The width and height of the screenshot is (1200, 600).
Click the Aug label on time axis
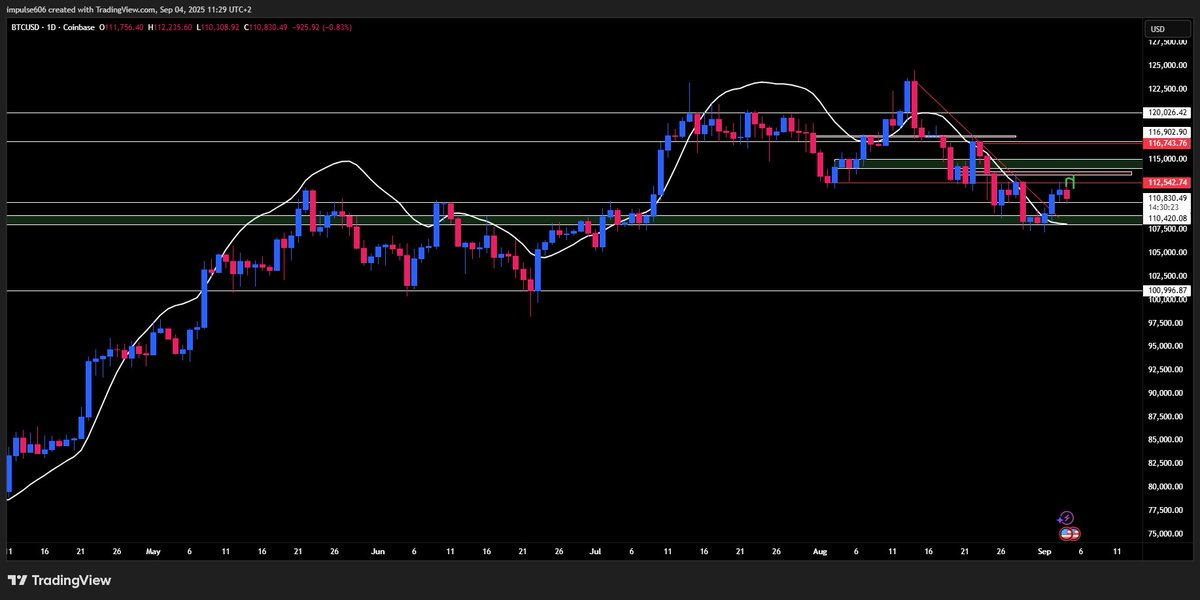822,550
